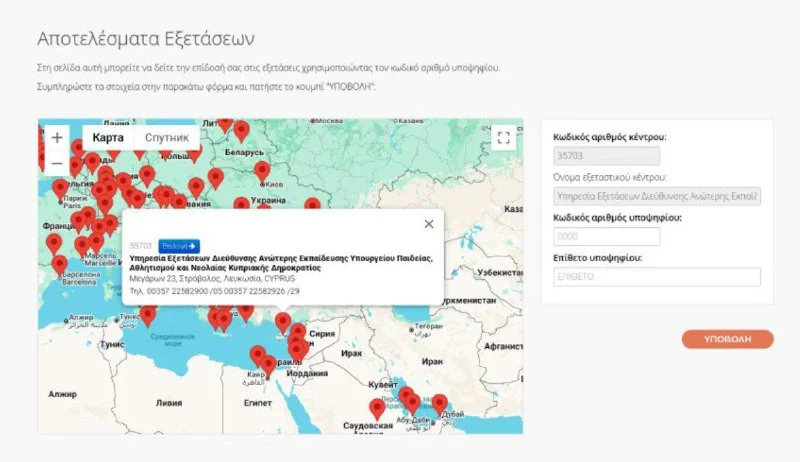The height and width of the screenshot is (462, 800).
Task: Select the map pin near Tunis
Action: (148, 315)
